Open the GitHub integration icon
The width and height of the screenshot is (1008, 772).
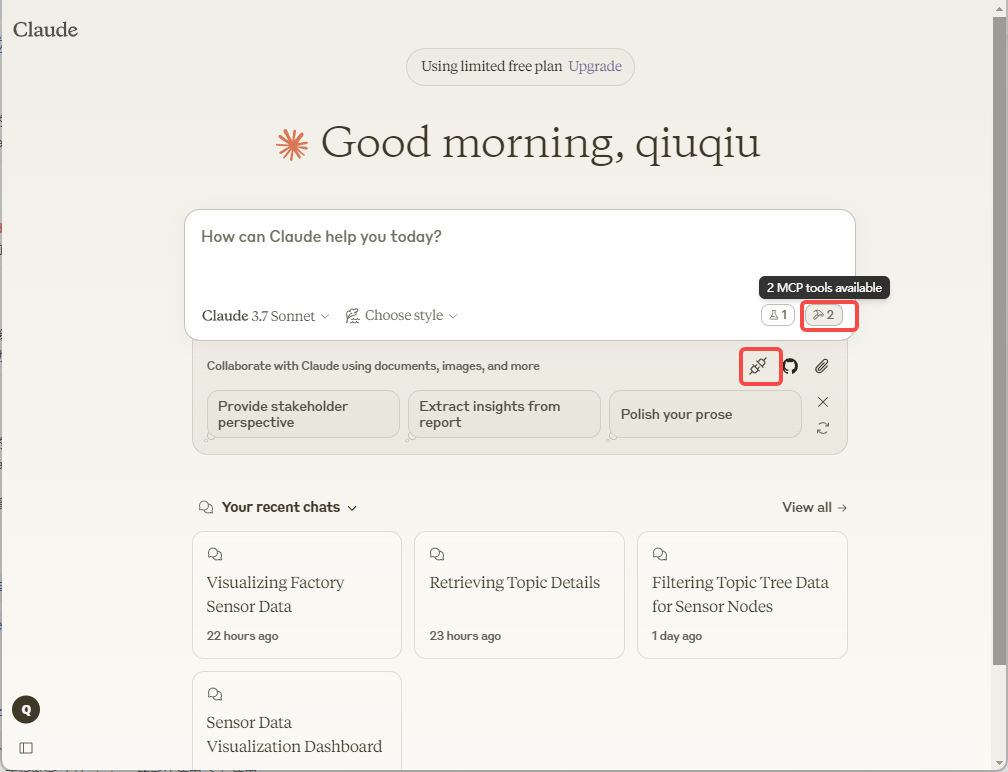point(790,366)
